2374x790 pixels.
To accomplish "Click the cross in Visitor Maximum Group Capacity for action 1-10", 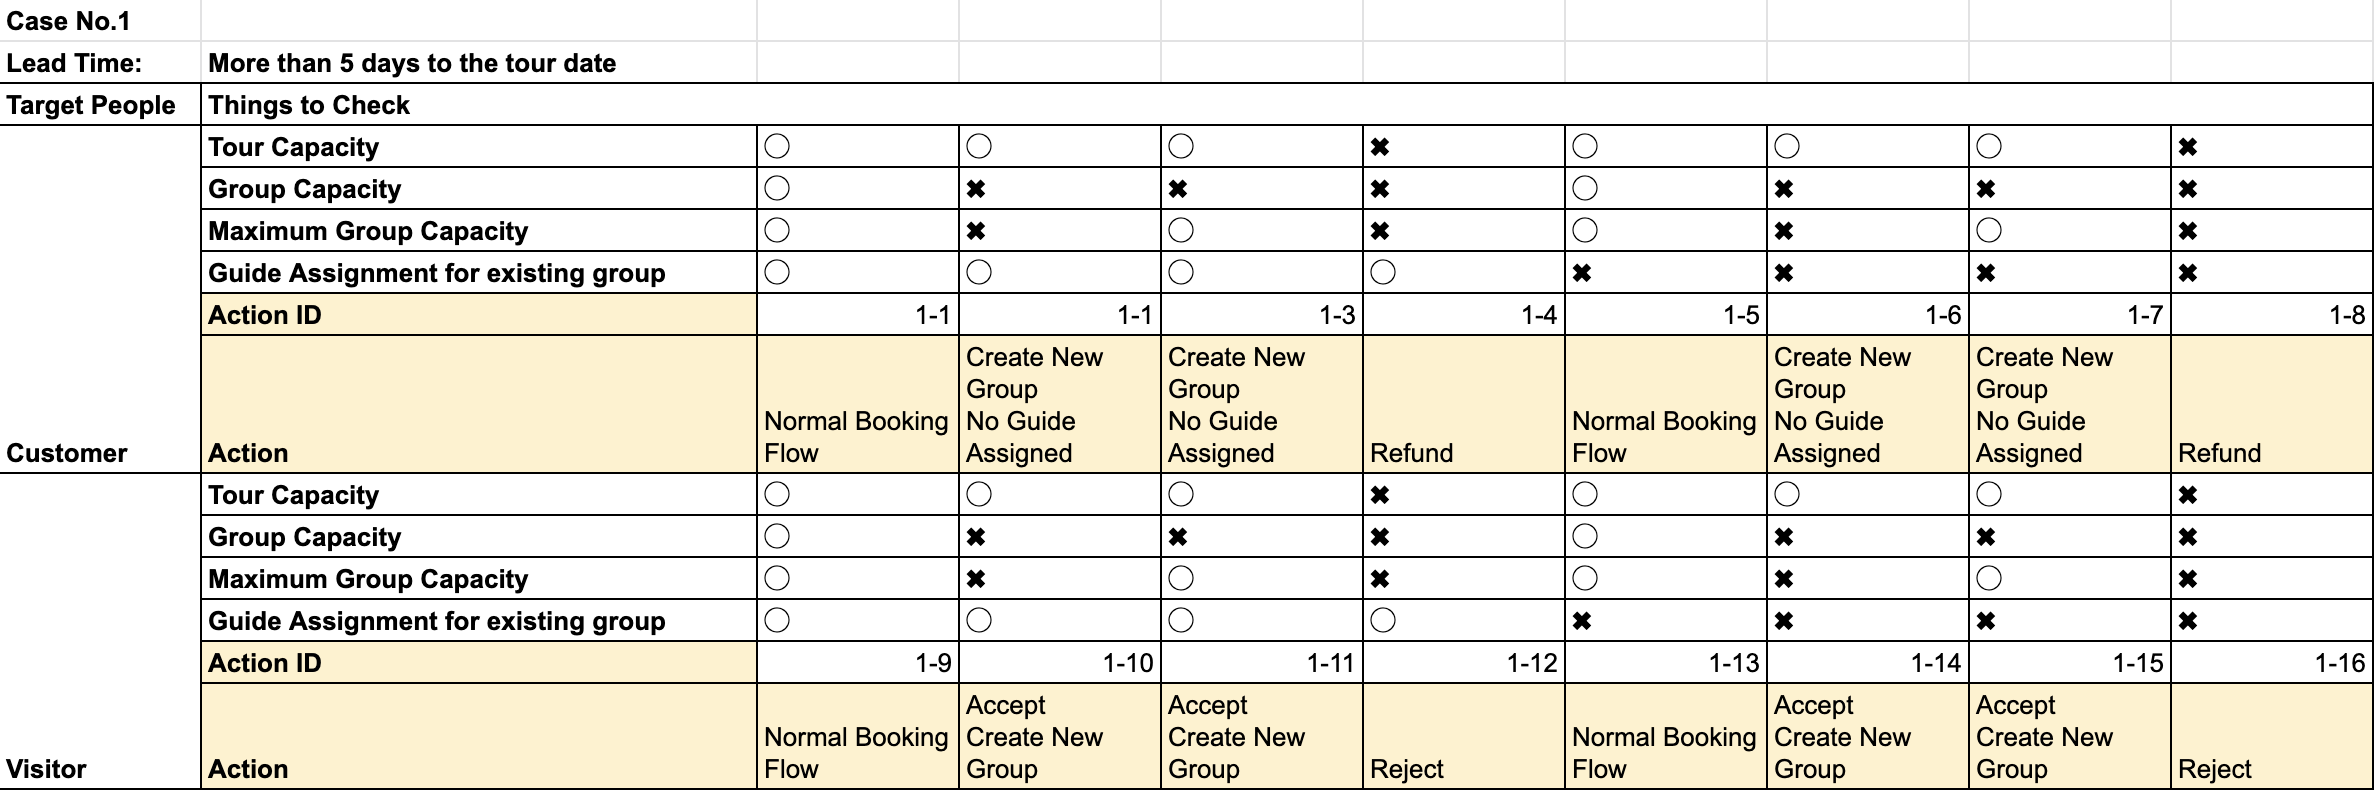I will click(x=976, y=579).
